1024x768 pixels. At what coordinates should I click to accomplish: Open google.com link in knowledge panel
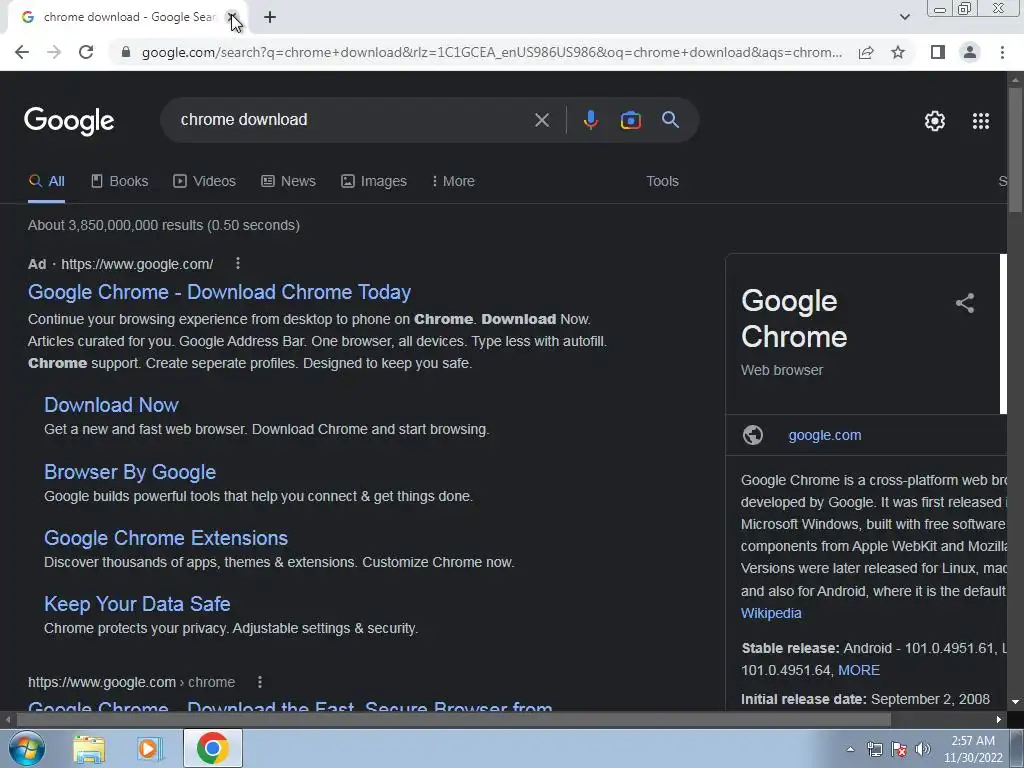pos(825,435)
